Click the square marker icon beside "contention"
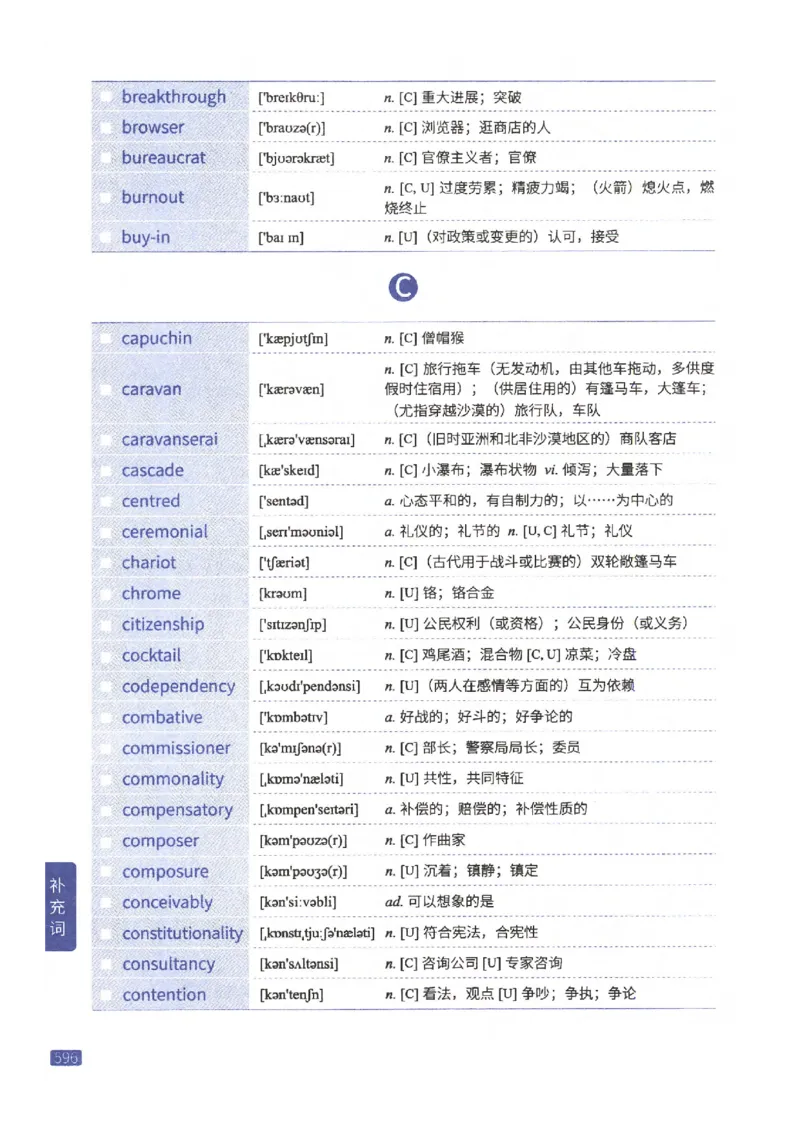The width and height of the screenshot is (800, 1132). click(107, 995)
